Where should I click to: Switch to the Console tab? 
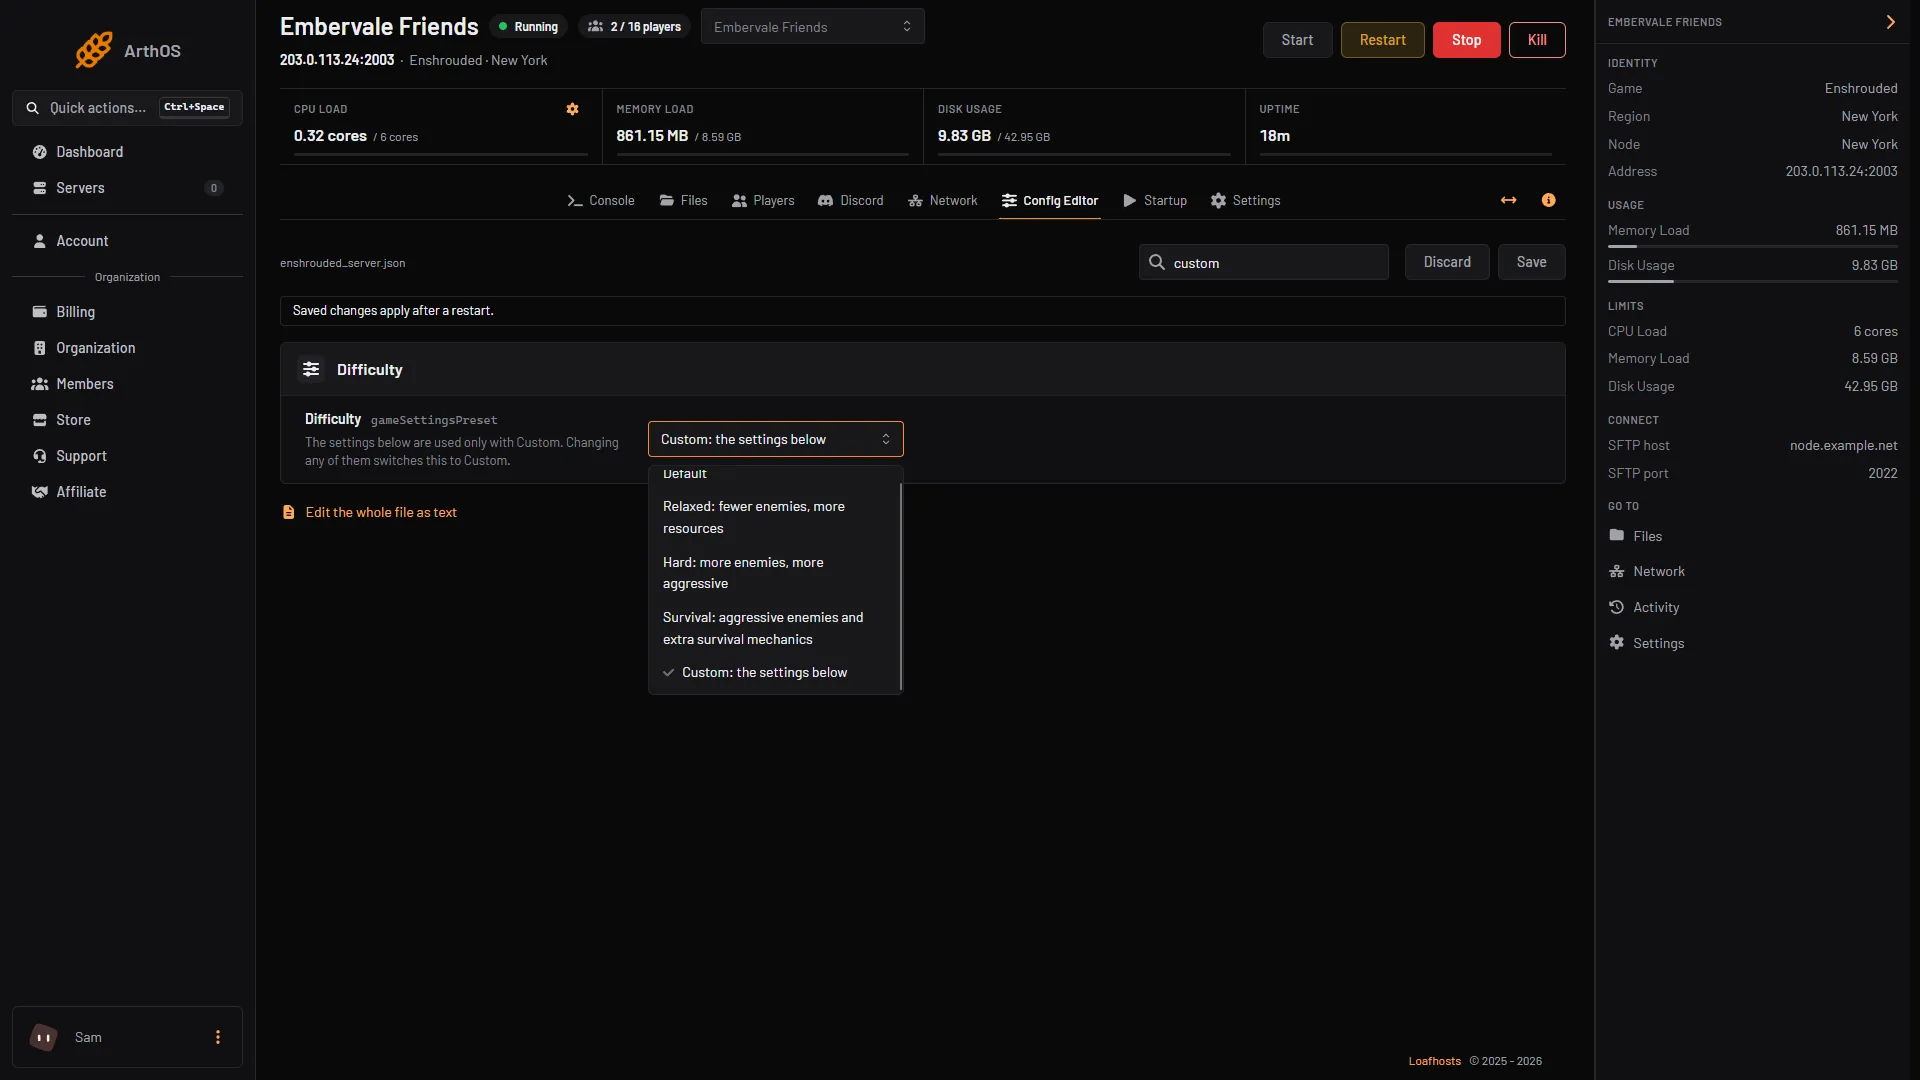pos(601,201)
